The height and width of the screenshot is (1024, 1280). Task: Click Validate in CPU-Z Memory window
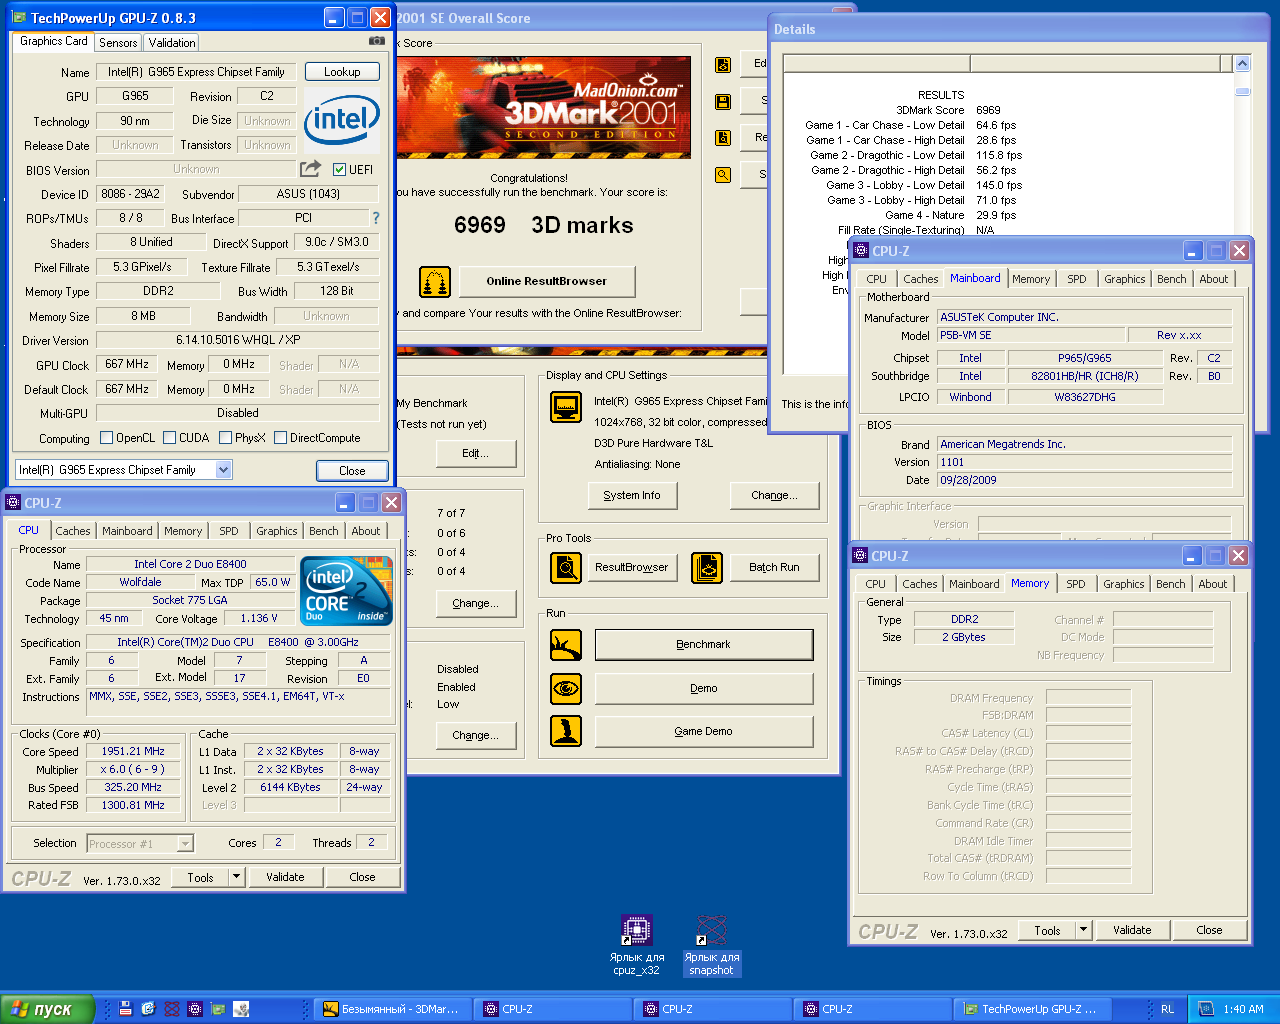(1132, 930)
